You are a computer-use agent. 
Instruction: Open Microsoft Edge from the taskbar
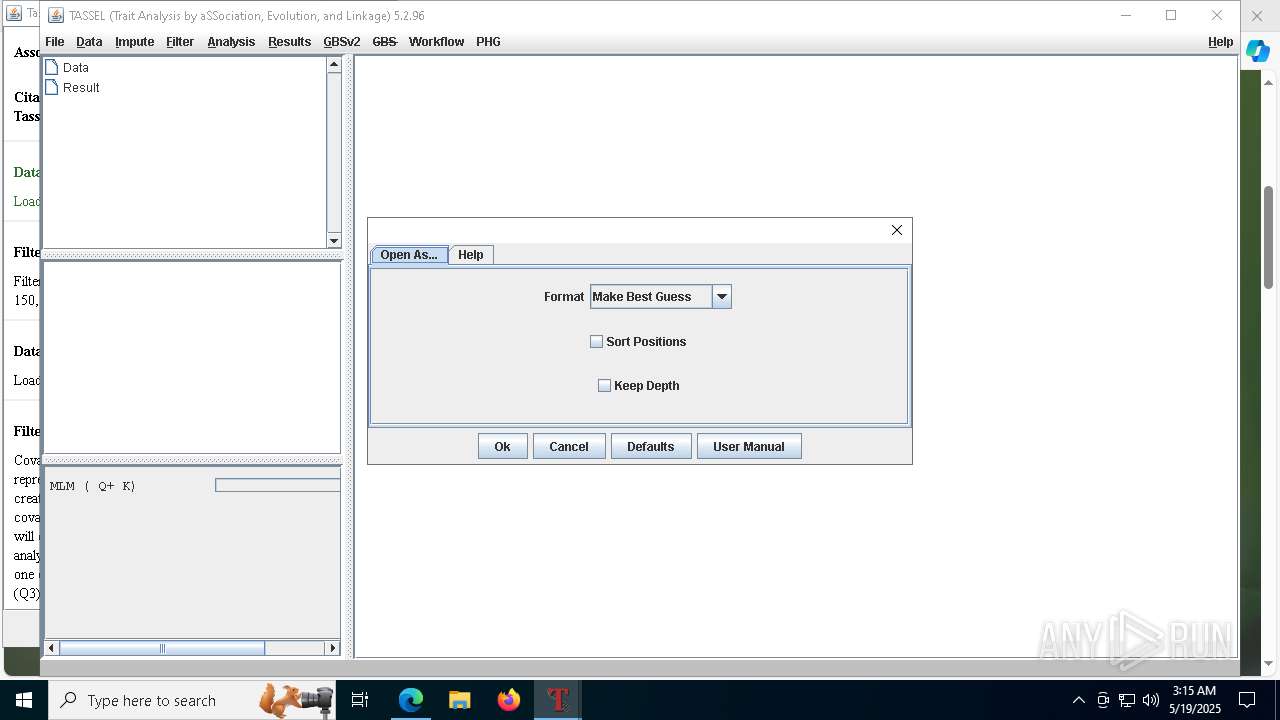[x=411, y=700]
